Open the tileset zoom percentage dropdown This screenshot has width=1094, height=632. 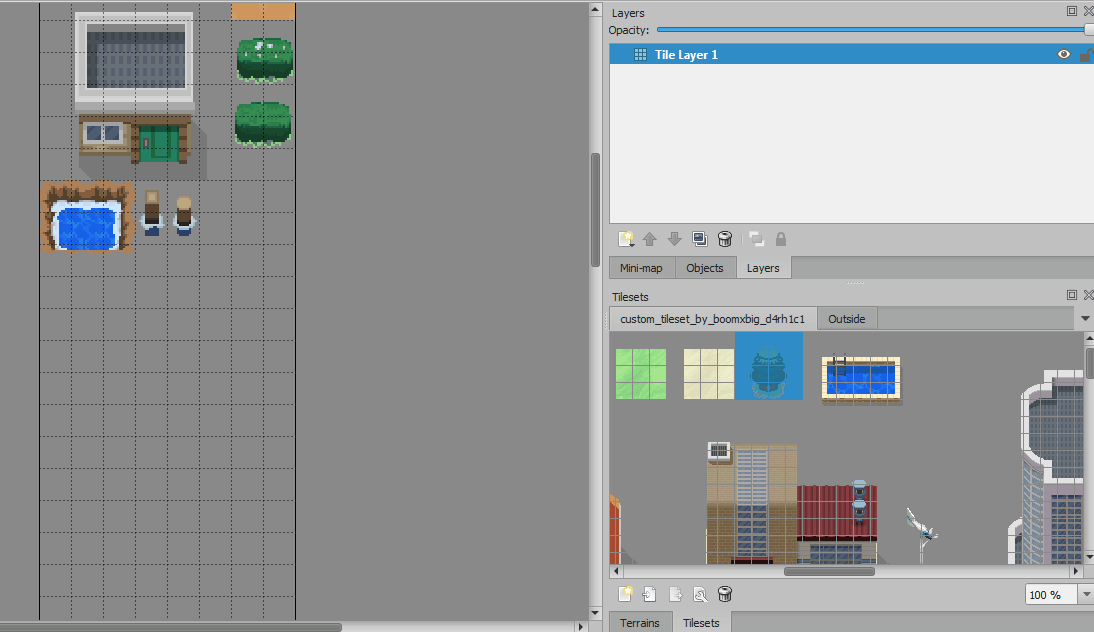(1086, 595)
